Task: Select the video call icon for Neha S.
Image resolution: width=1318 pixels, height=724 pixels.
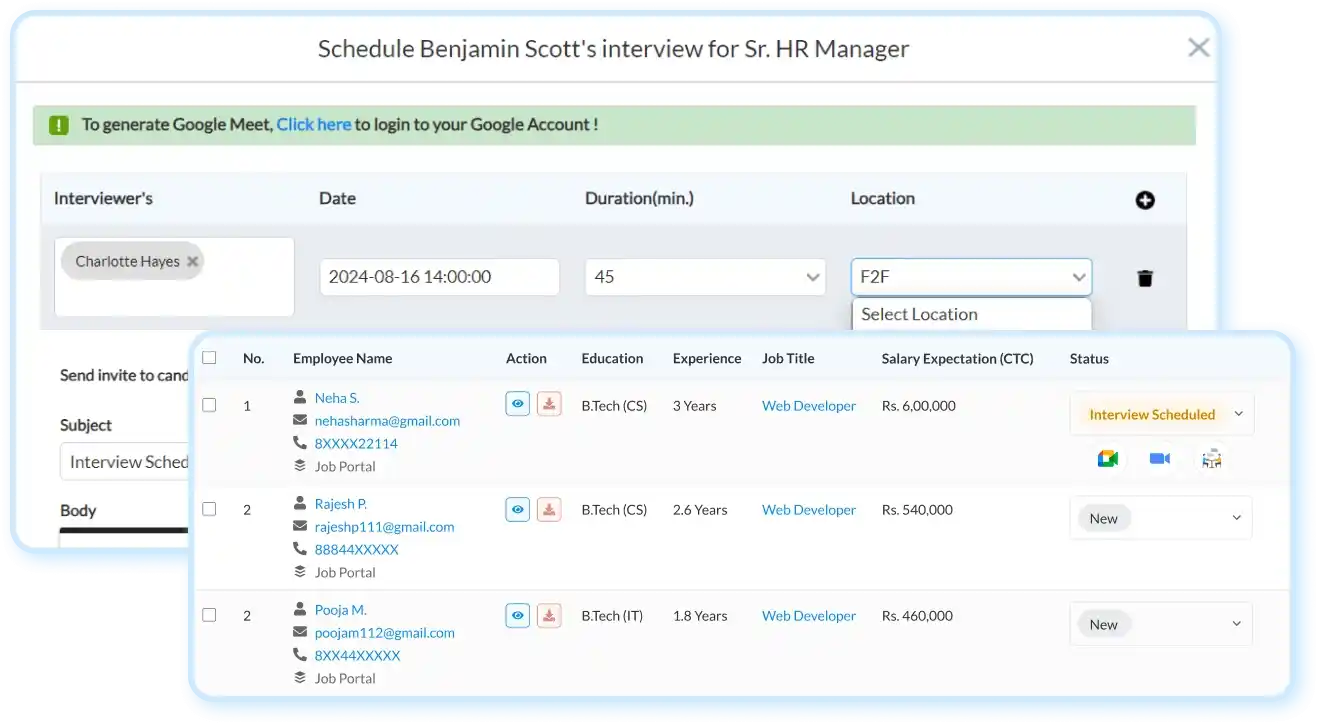Action: pyautogui.click(x=1159, y=457)
